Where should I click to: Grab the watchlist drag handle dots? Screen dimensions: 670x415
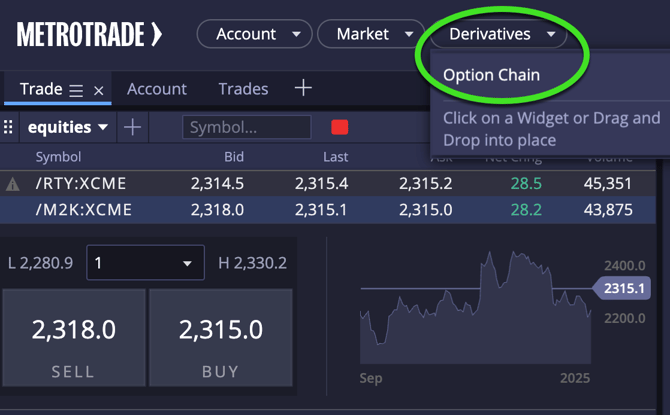coord(8,127)
